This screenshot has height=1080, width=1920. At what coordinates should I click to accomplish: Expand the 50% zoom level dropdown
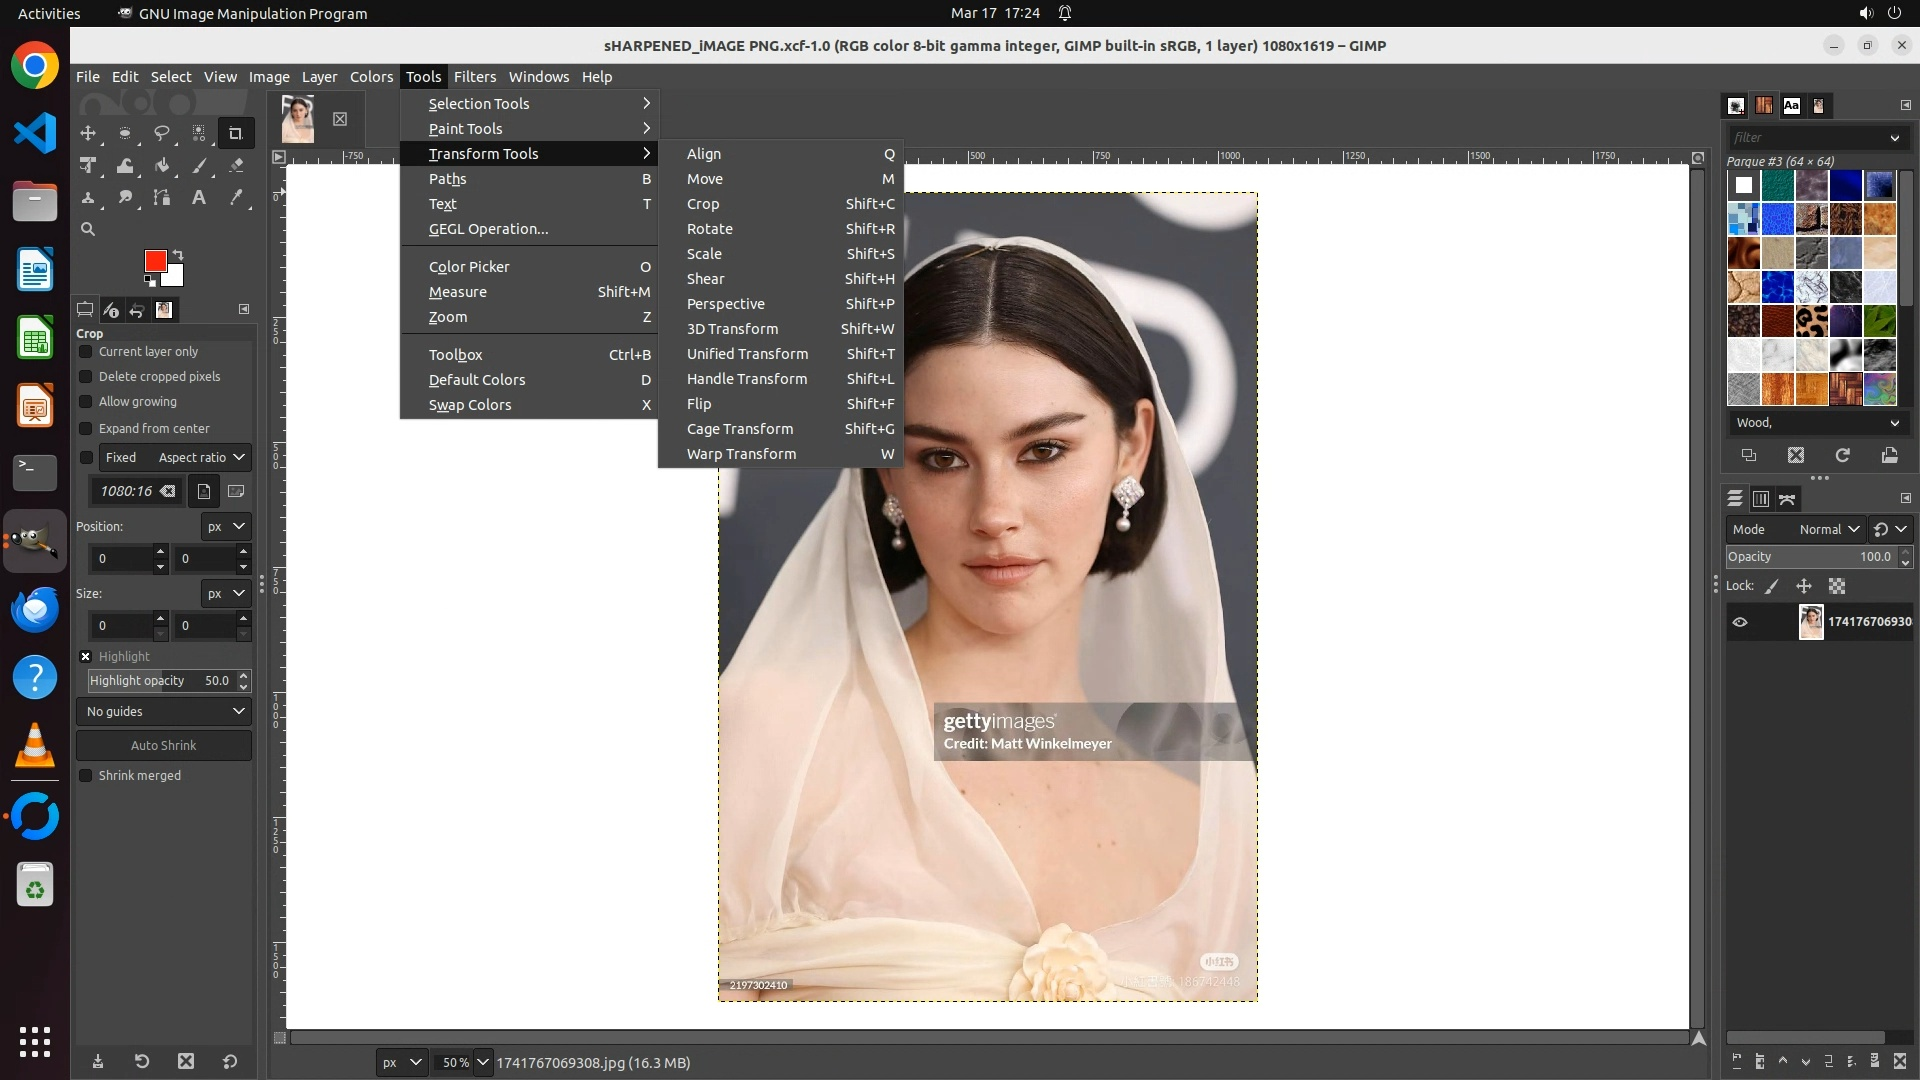(x=483, y=1062)
